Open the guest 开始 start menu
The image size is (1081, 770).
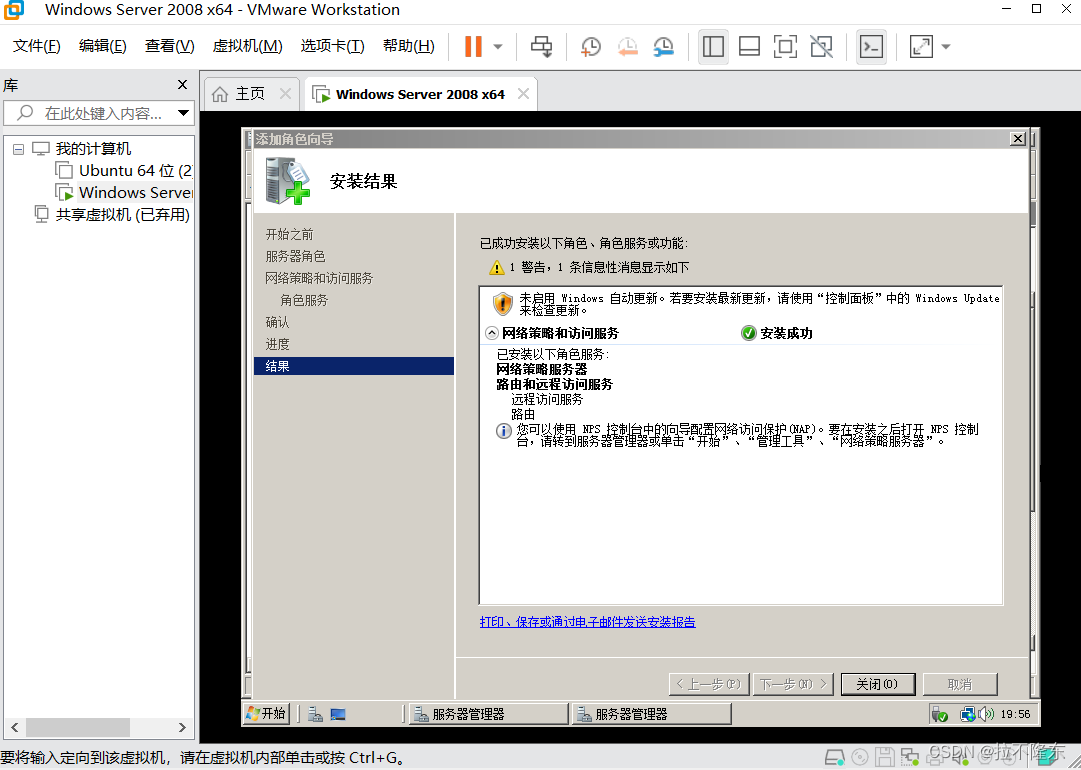tap(266, 713)
